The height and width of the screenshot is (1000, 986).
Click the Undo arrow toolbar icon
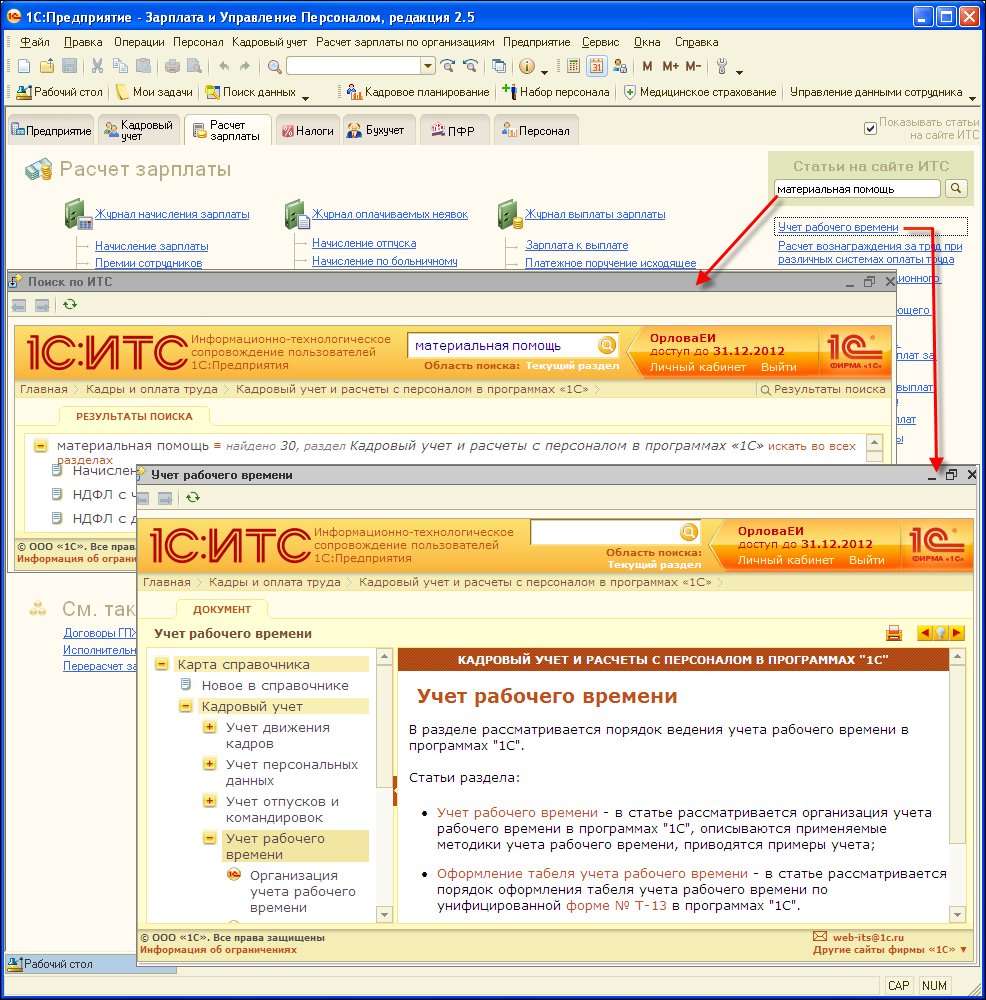click(224, 66)
